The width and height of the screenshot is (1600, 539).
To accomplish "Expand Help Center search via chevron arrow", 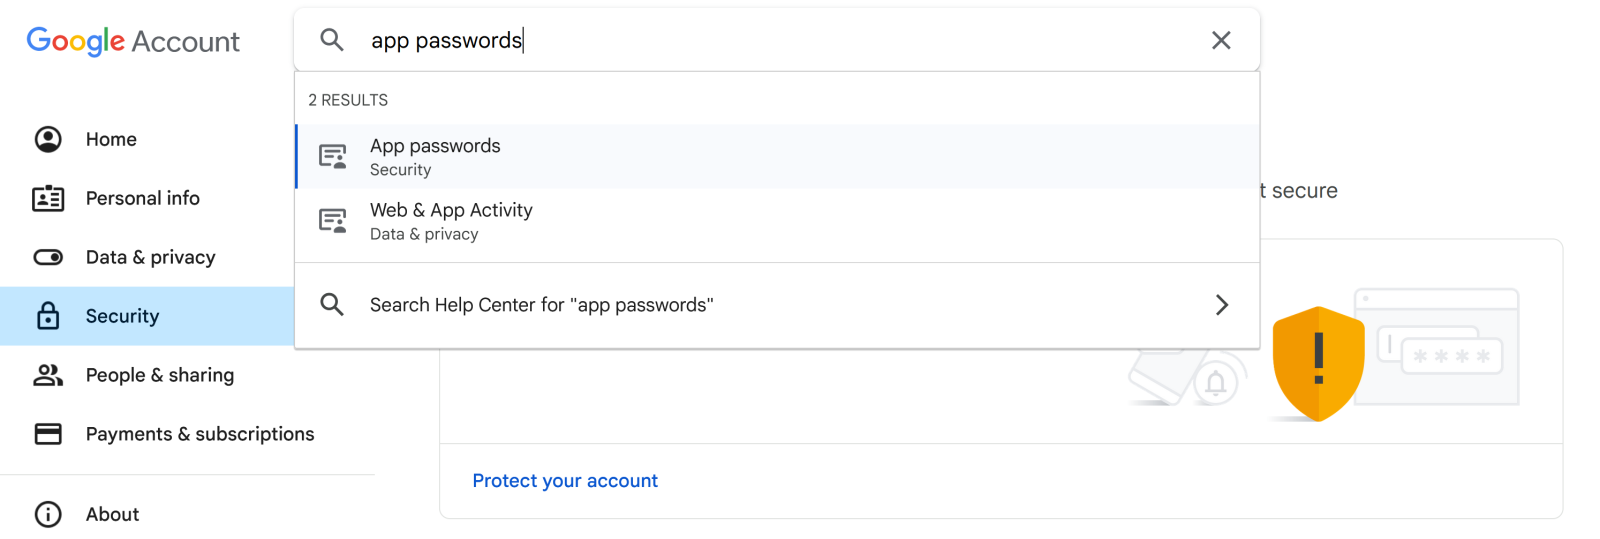I will tap(1221, 305).
